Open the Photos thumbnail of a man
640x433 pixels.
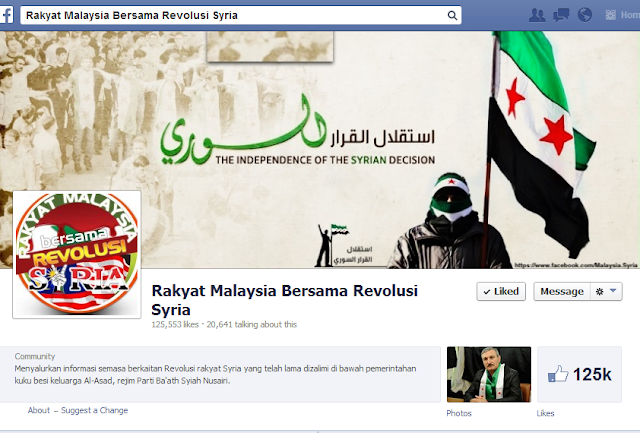tap(489, 374)
